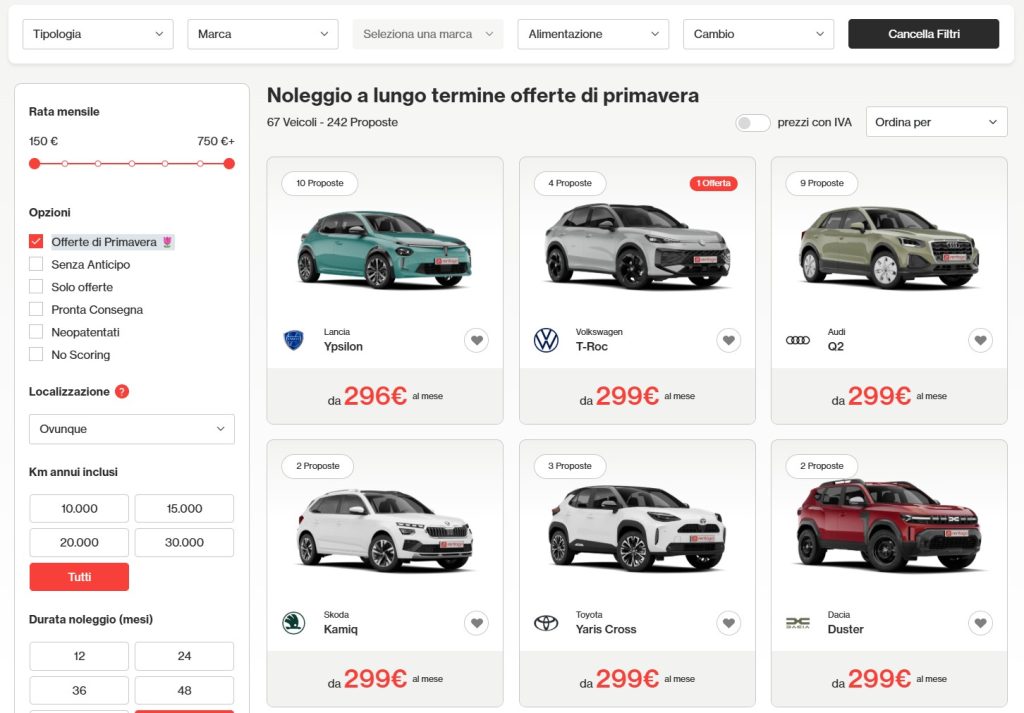Open the Ovunque location dropdown
The height and width of the screenshot is (713, 1024).
click(131, 429)
